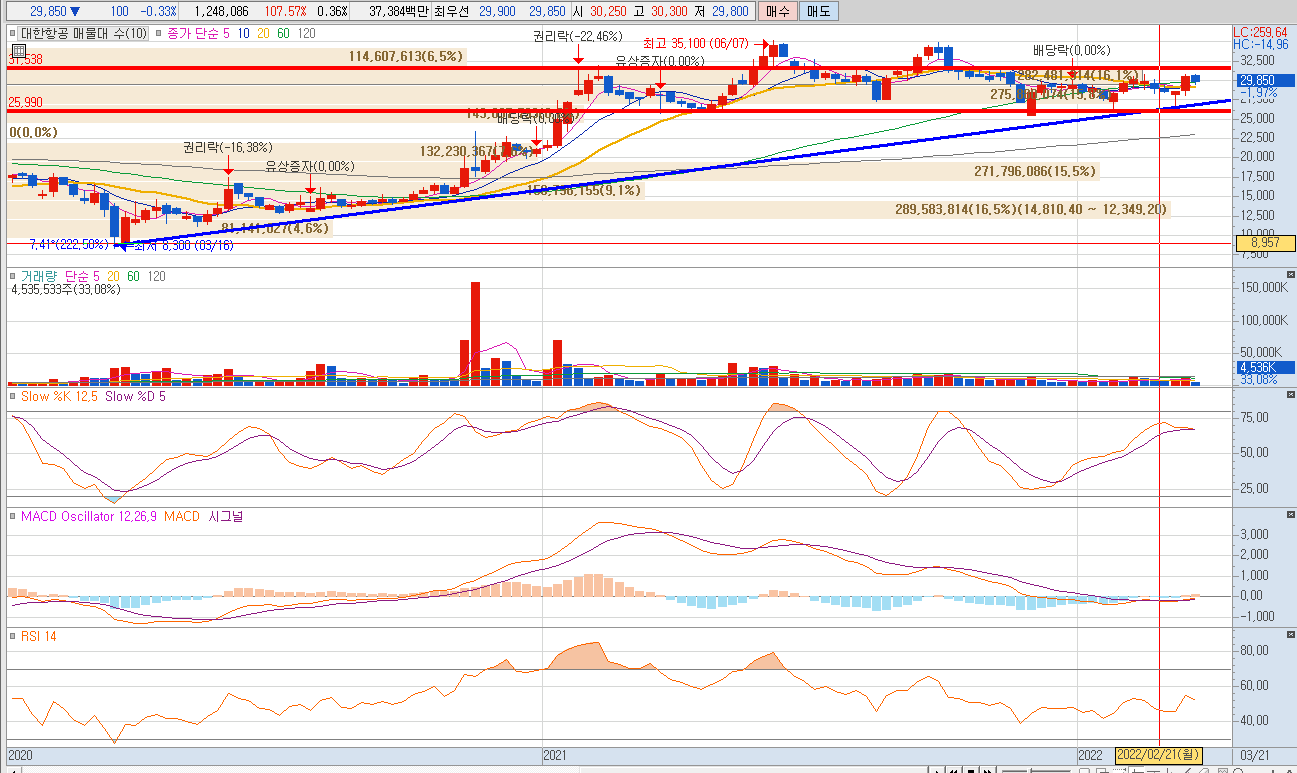This screenshot has width=1297, height=773.
Task: Click the 매도 sell button
Action: click(819, 12)
